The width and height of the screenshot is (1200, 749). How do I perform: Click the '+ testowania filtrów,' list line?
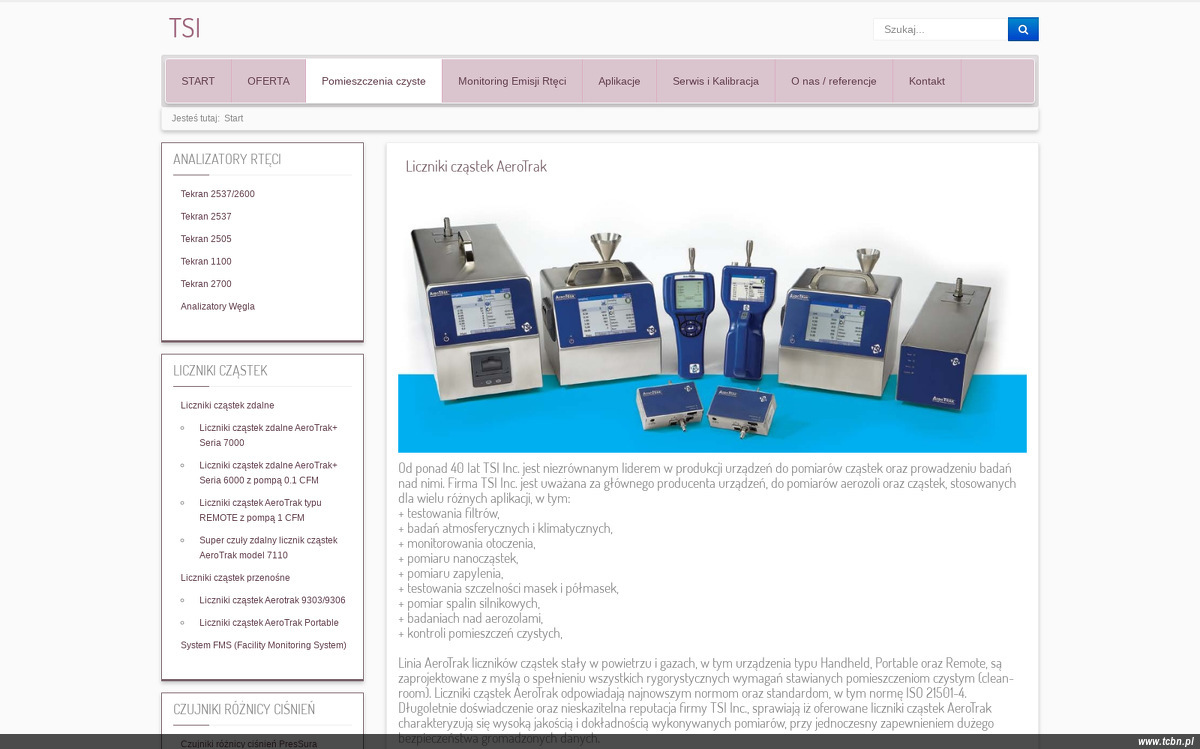(449, 513)
